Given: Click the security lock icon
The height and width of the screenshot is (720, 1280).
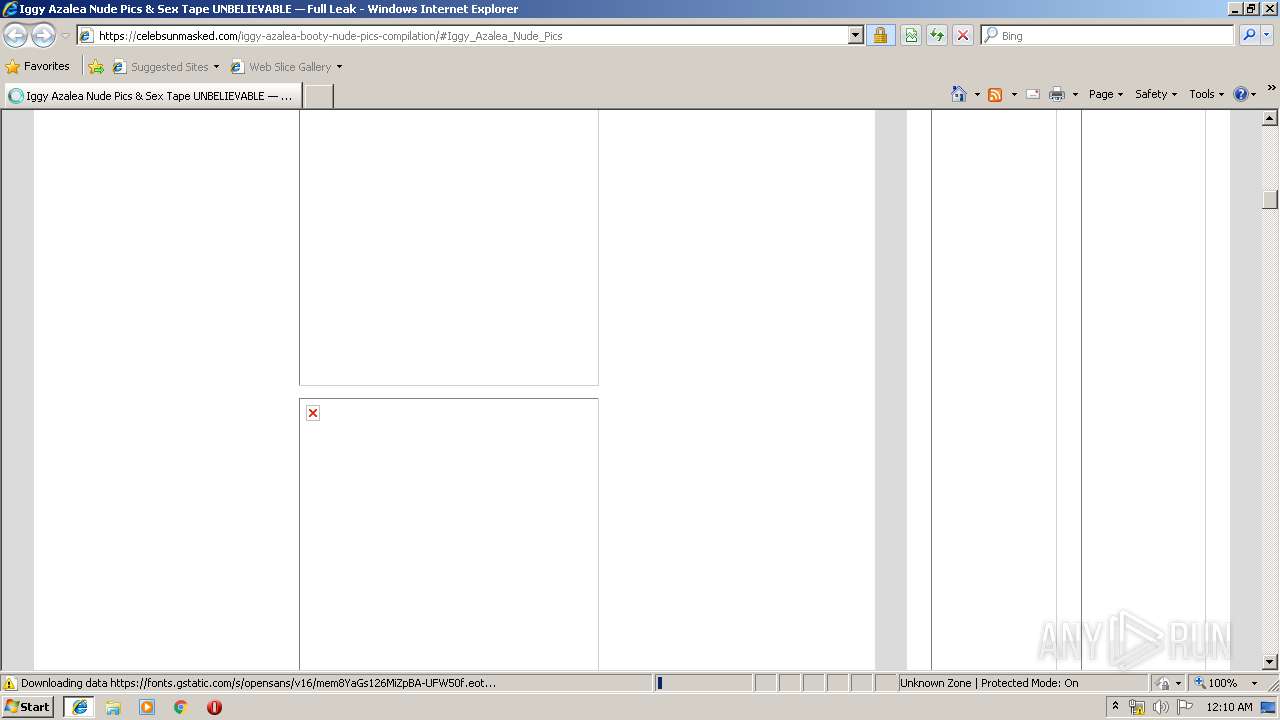Looking at the screenshot, I should (x=880, y=36).
